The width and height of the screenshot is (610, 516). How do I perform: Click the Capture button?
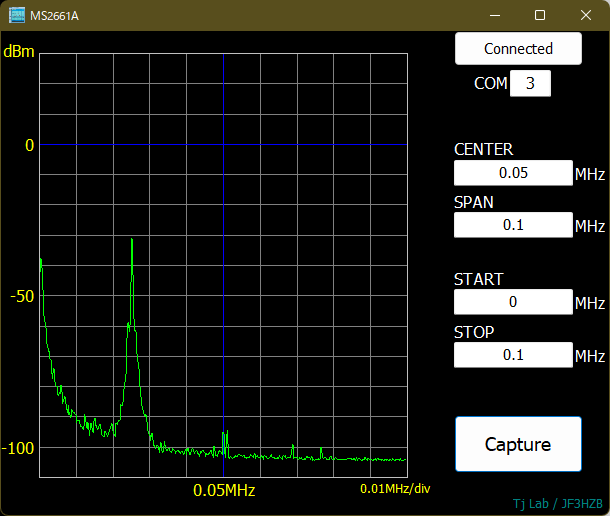pos(518,444)
